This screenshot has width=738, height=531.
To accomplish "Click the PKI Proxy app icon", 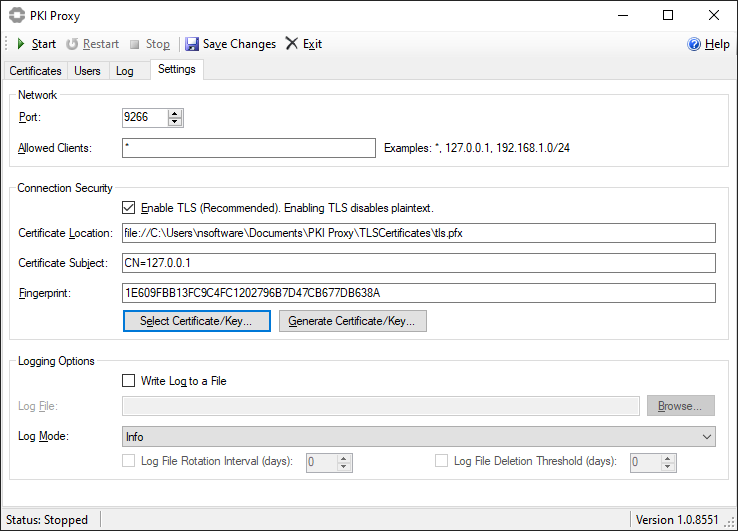I will [x=16, y=15].
